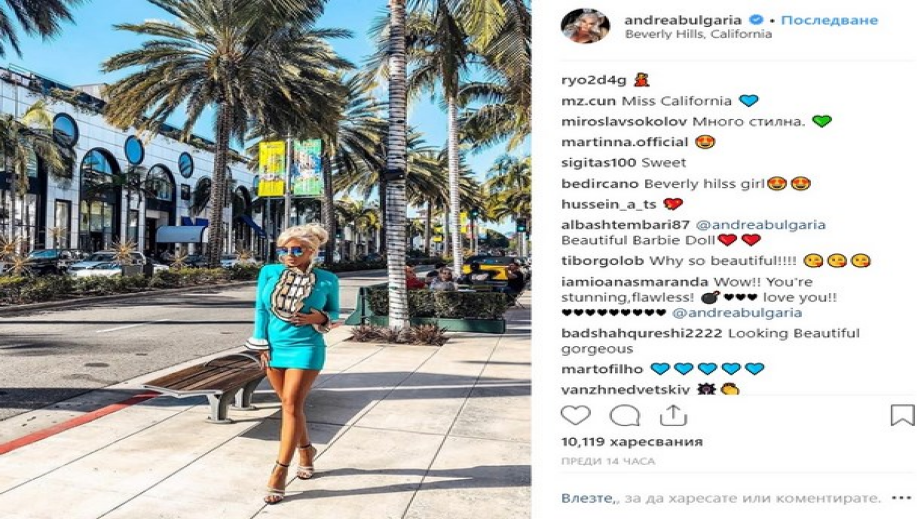Open the three-dot more options menu
Screen dimensions: 924x519
point(902,498)
